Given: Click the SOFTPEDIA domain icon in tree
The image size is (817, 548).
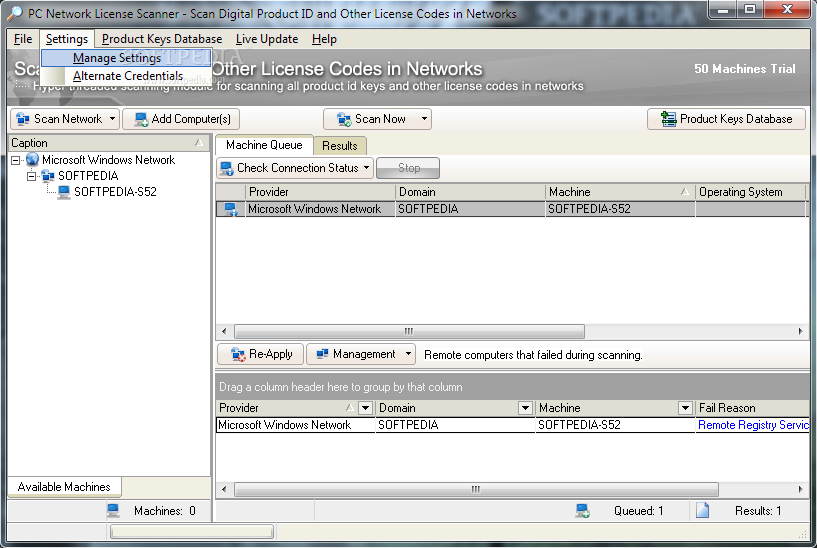Looking at the screenshot, I should (x=48, y=176).
